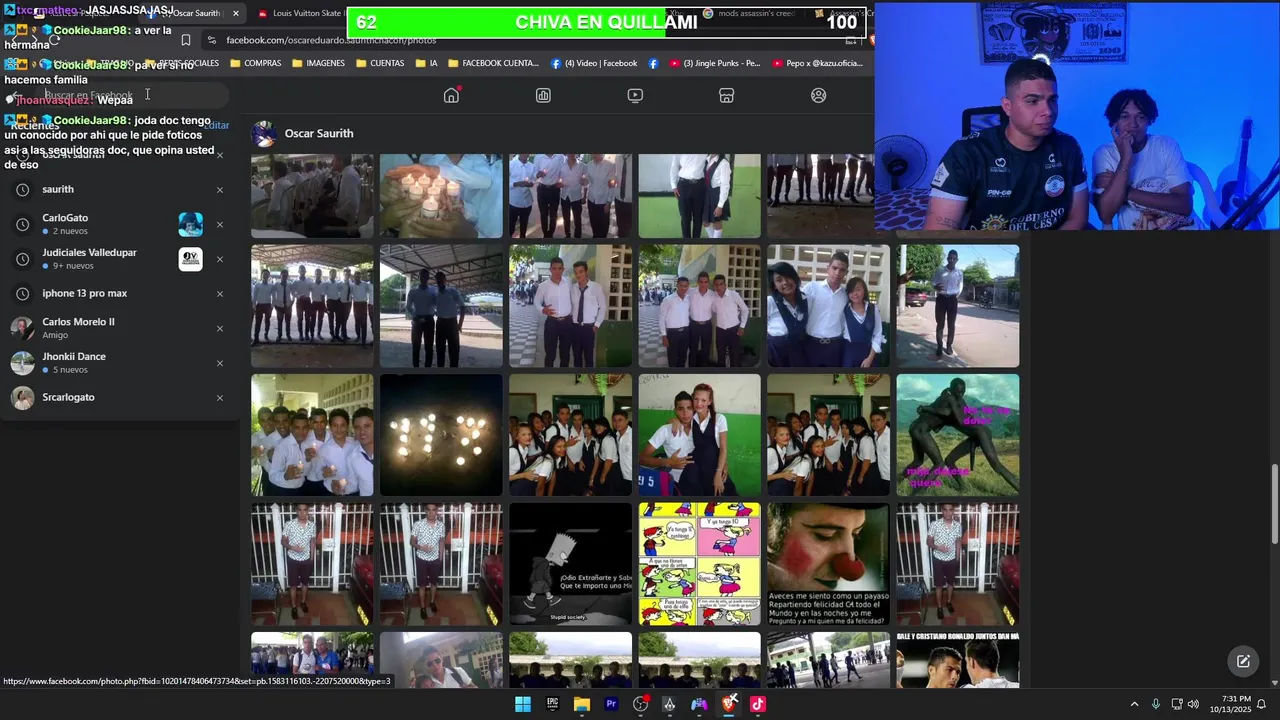Image resolution: width=1280 pixels, height=720 pixels.
Task: Open the game controller app on taskbar
Action: pyautogui.click(x=699, y=704)
